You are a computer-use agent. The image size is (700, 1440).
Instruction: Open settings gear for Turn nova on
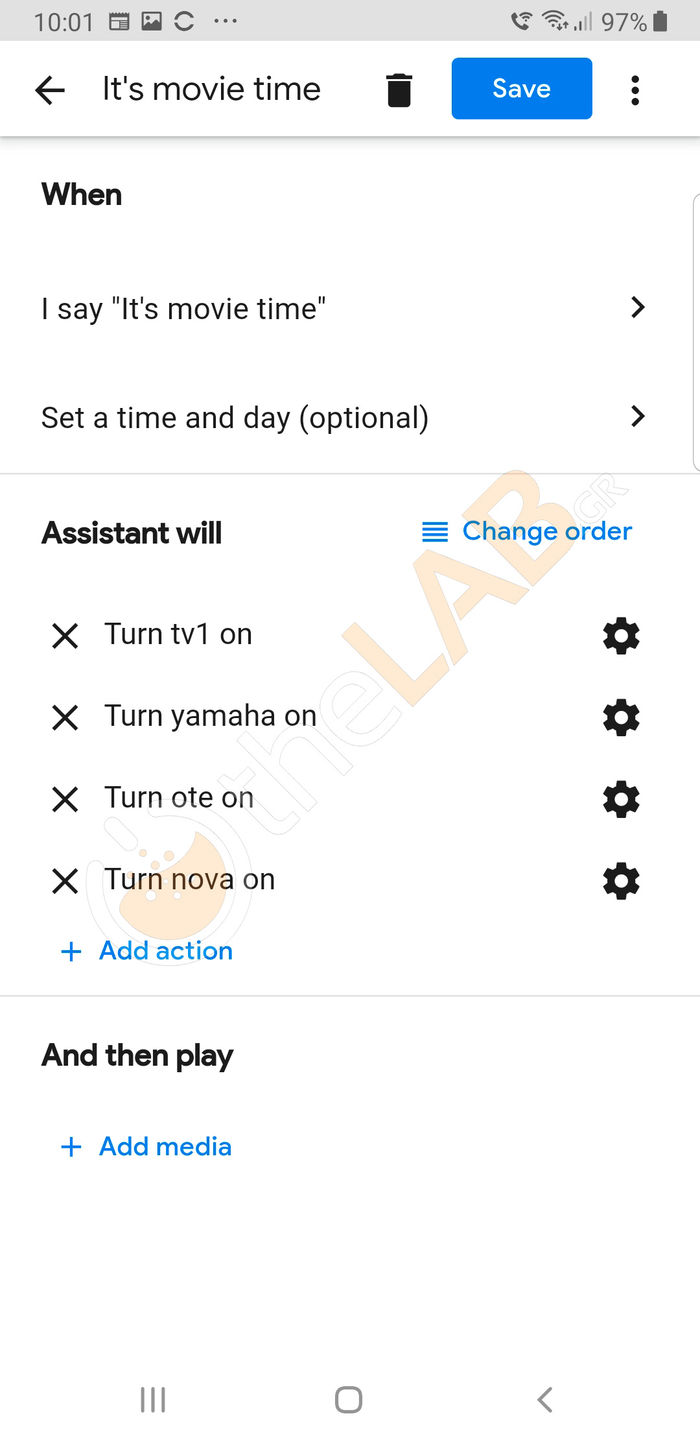tap(621, 881)
